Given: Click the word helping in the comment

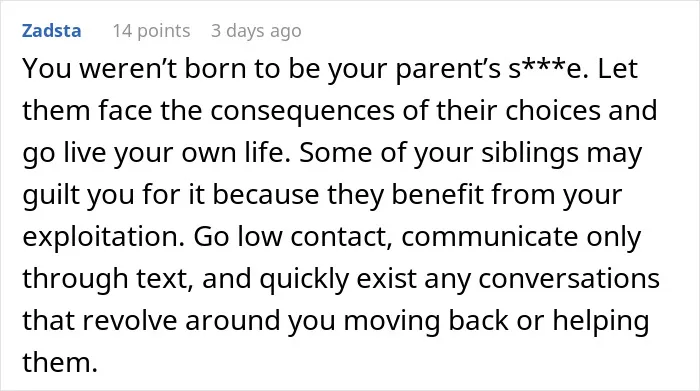Looking at the screenshot, I should [601, 321].
